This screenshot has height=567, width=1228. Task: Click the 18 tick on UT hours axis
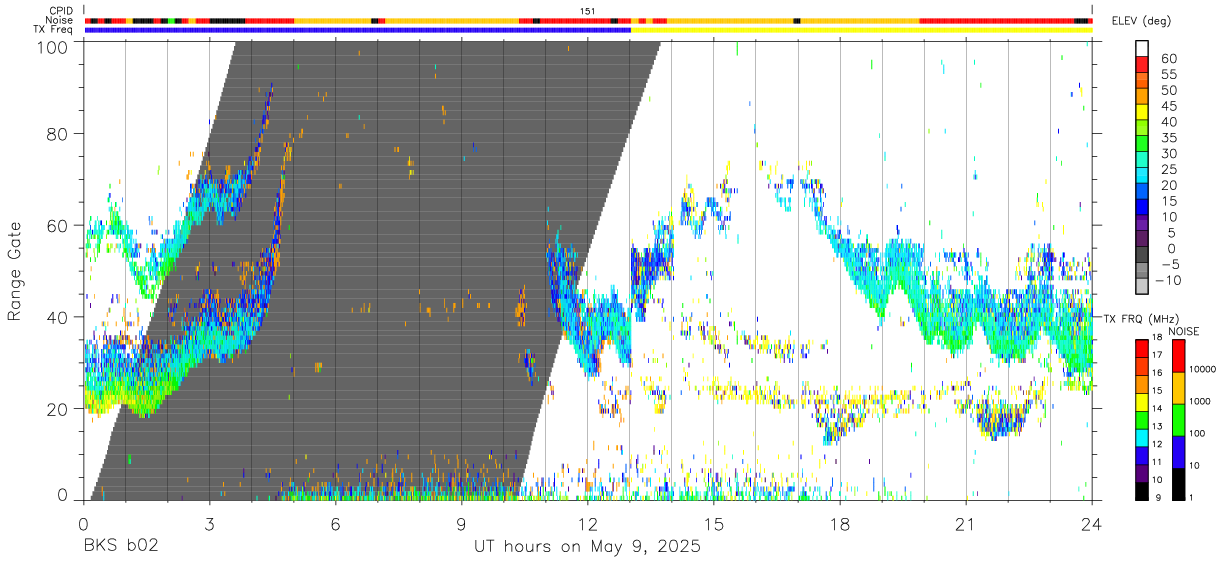839,524
